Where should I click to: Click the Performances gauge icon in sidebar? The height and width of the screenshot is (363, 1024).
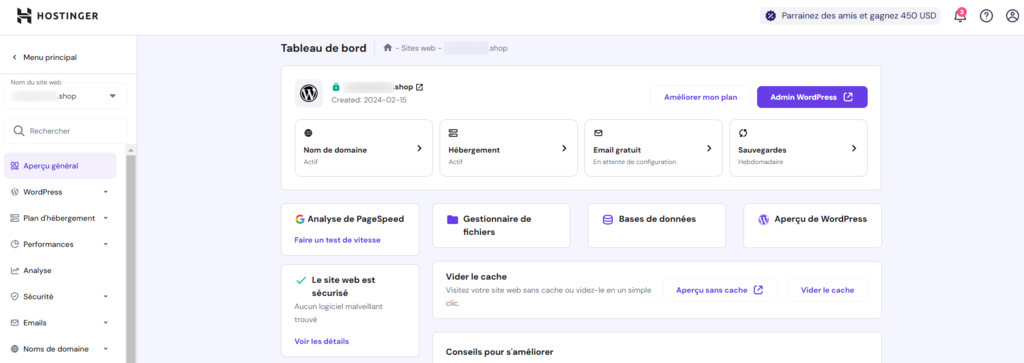14,244
